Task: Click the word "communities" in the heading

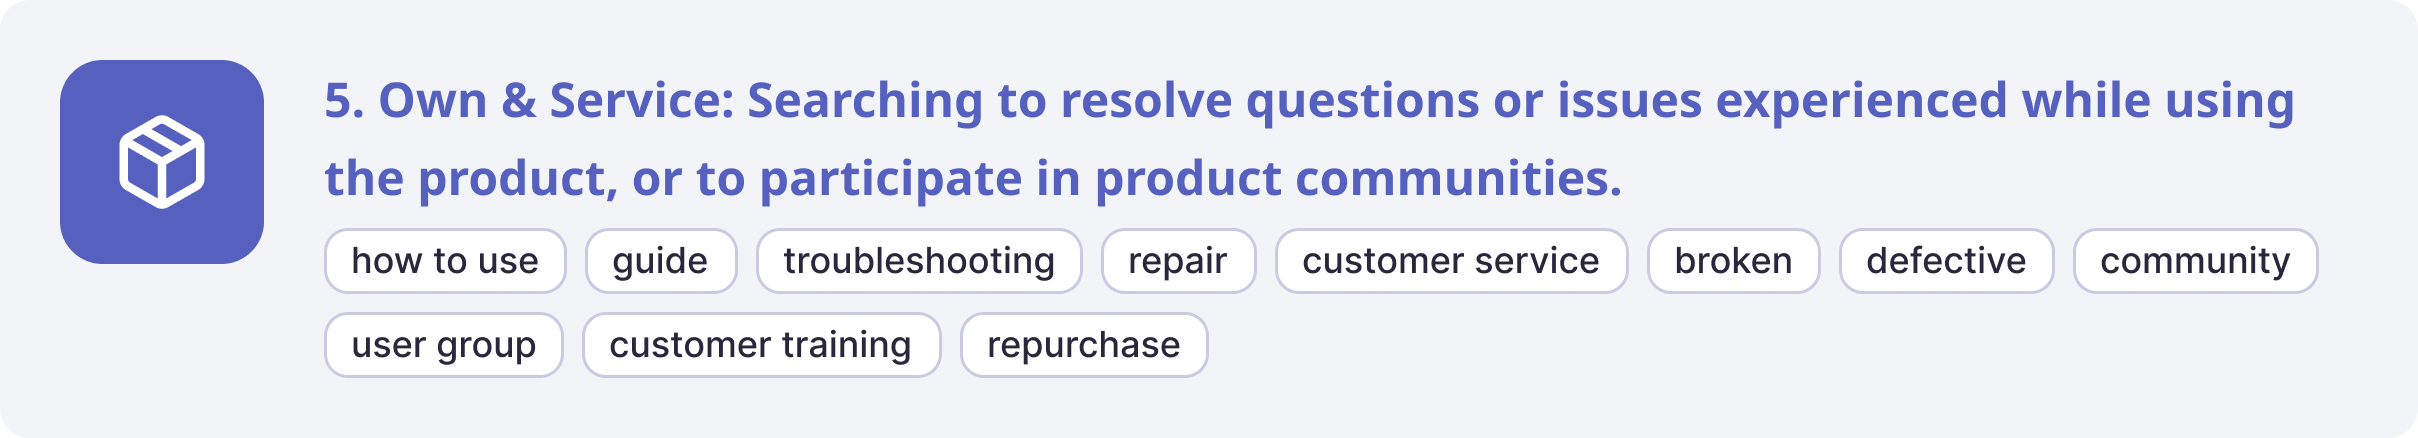Action: click(1458, 179)
